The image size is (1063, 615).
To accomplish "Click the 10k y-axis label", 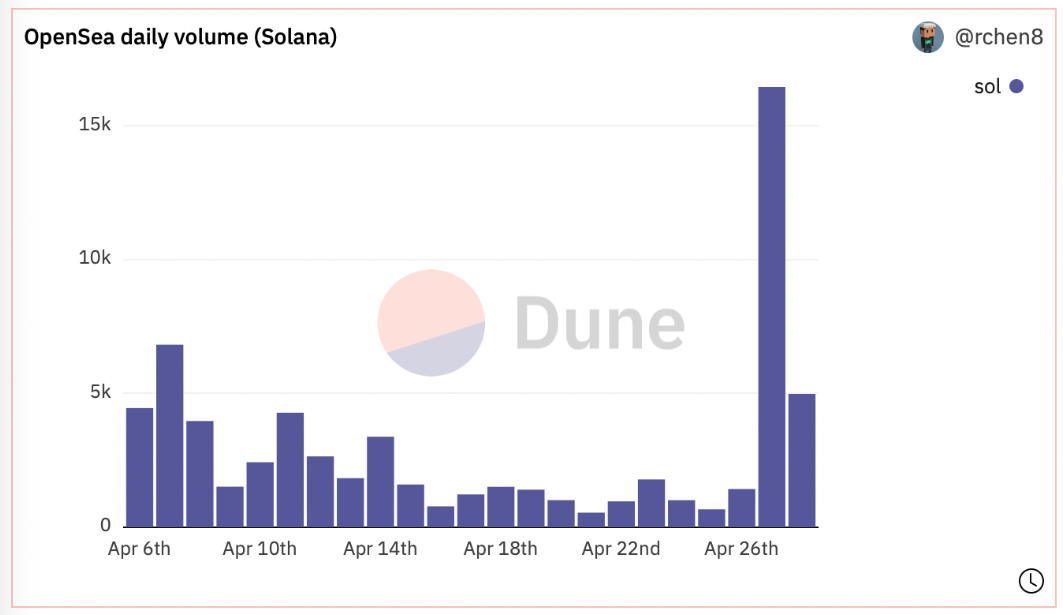I will (x=94, y=259).
